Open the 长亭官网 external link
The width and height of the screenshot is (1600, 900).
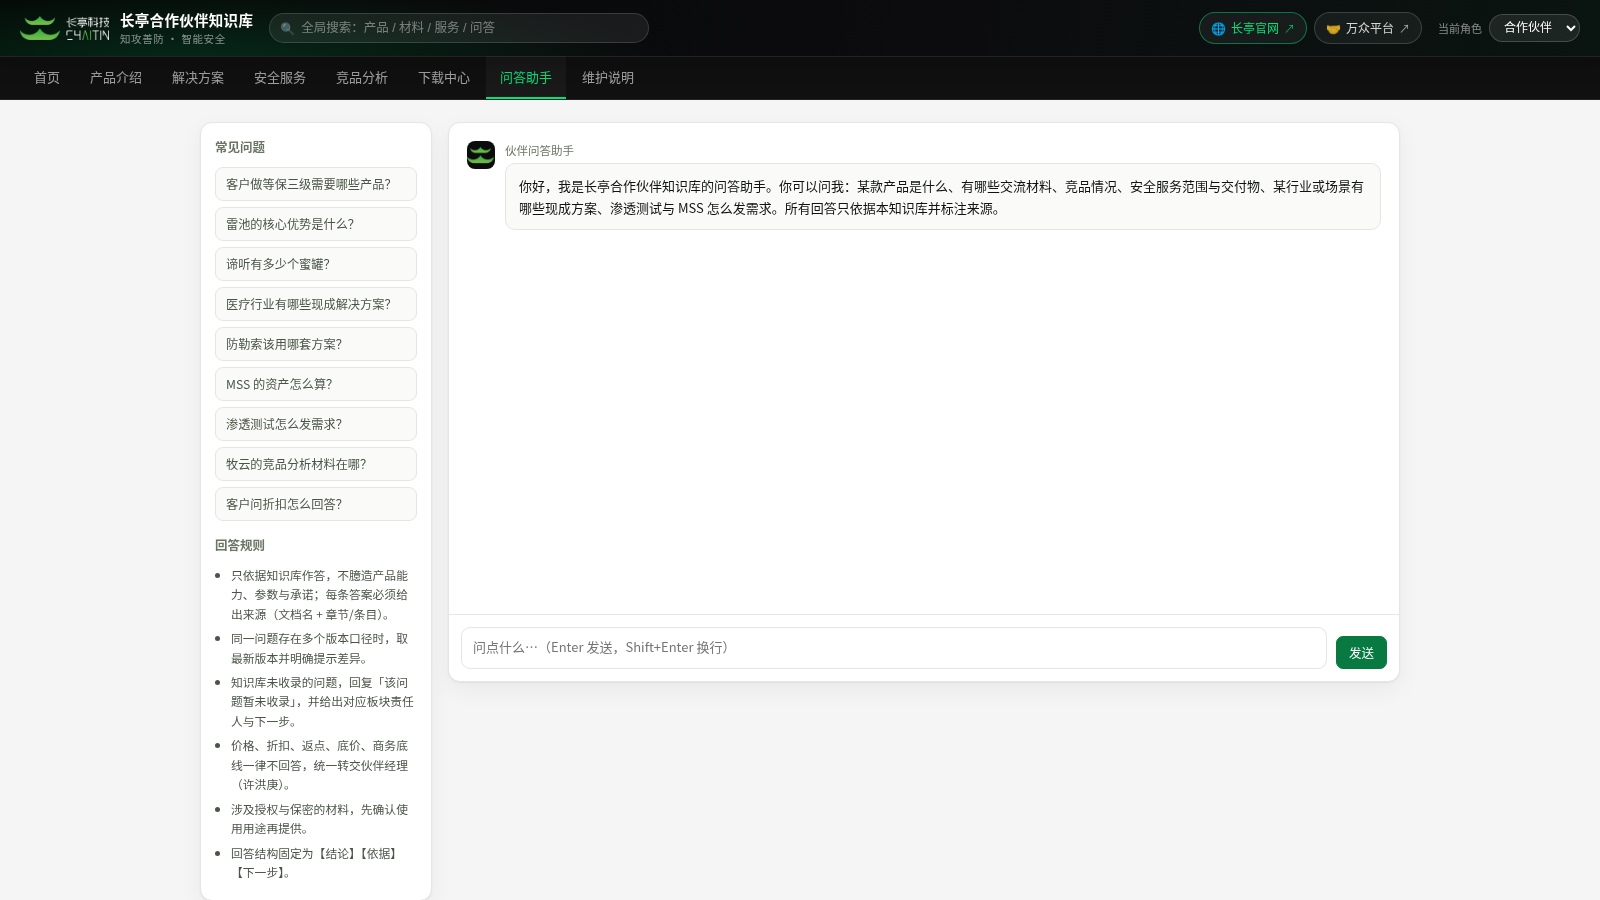[x=1252, y=28]
